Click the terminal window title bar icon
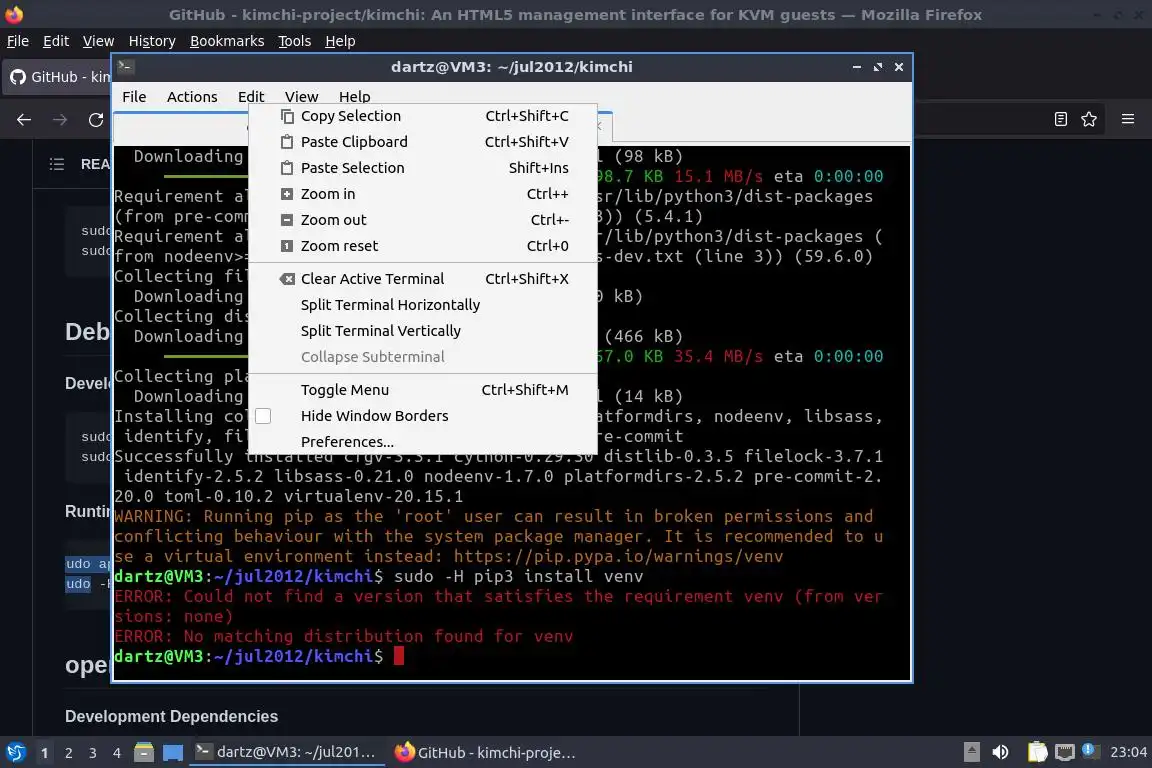The height and width of the screenshot is (768, 1152). click(x=125, y=67)
